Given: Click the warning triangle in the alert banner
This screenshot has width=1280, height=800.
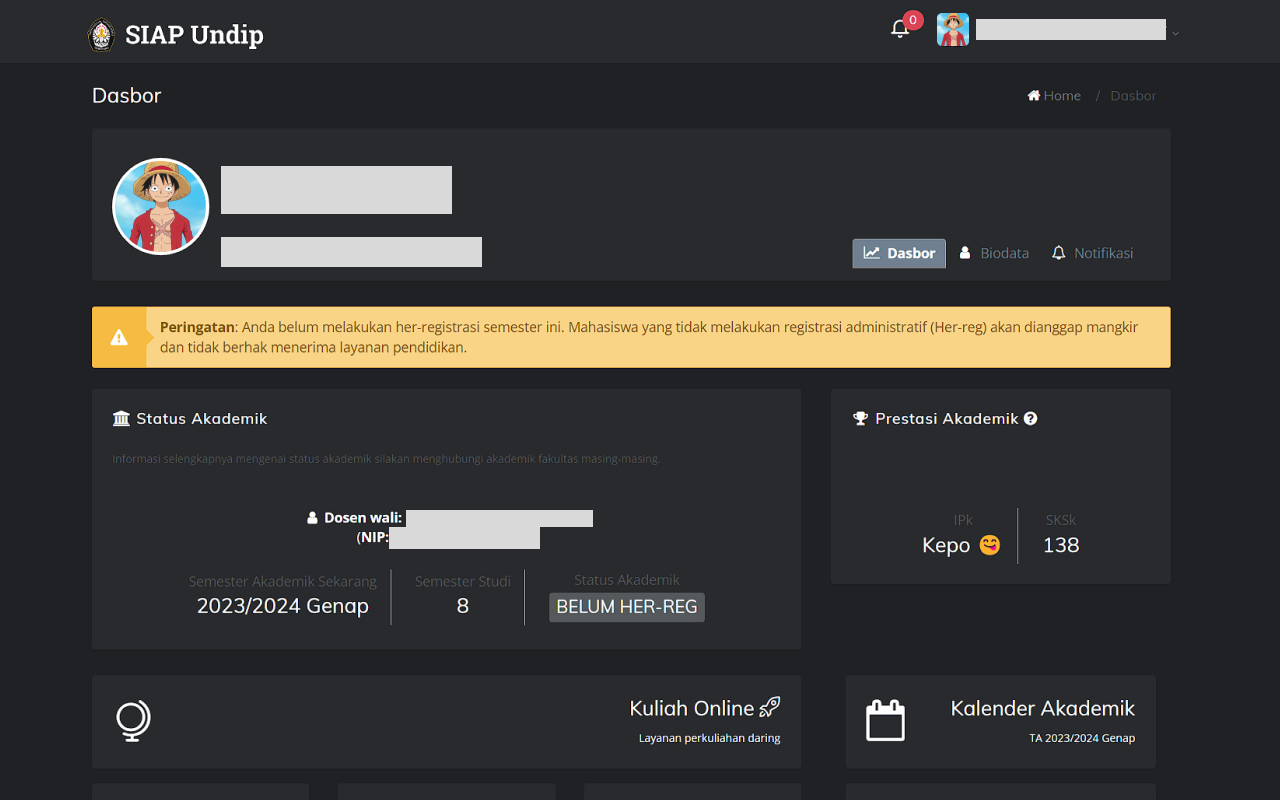Looking at the screenshot, I should click(x=120, y=337).
